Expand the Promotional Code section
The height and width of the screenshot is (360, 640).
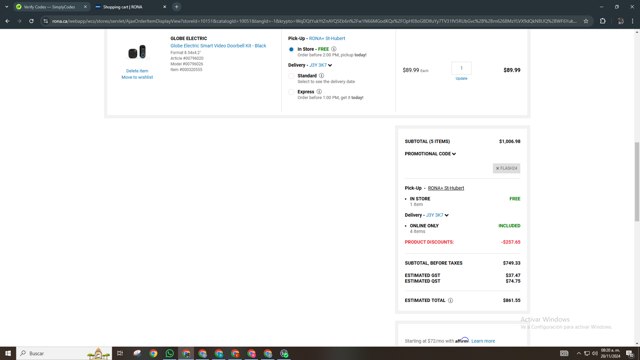(430, 154)
